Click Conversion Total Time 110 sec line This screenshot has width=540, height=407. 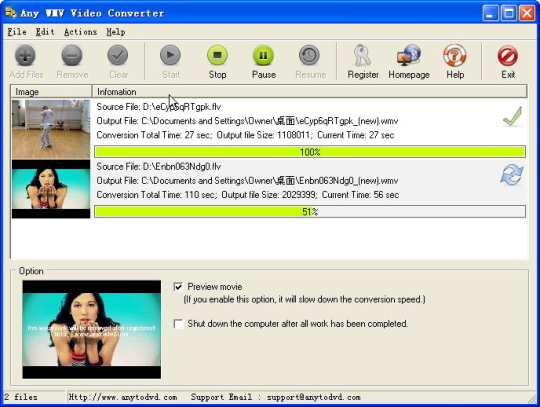(248, 195)
